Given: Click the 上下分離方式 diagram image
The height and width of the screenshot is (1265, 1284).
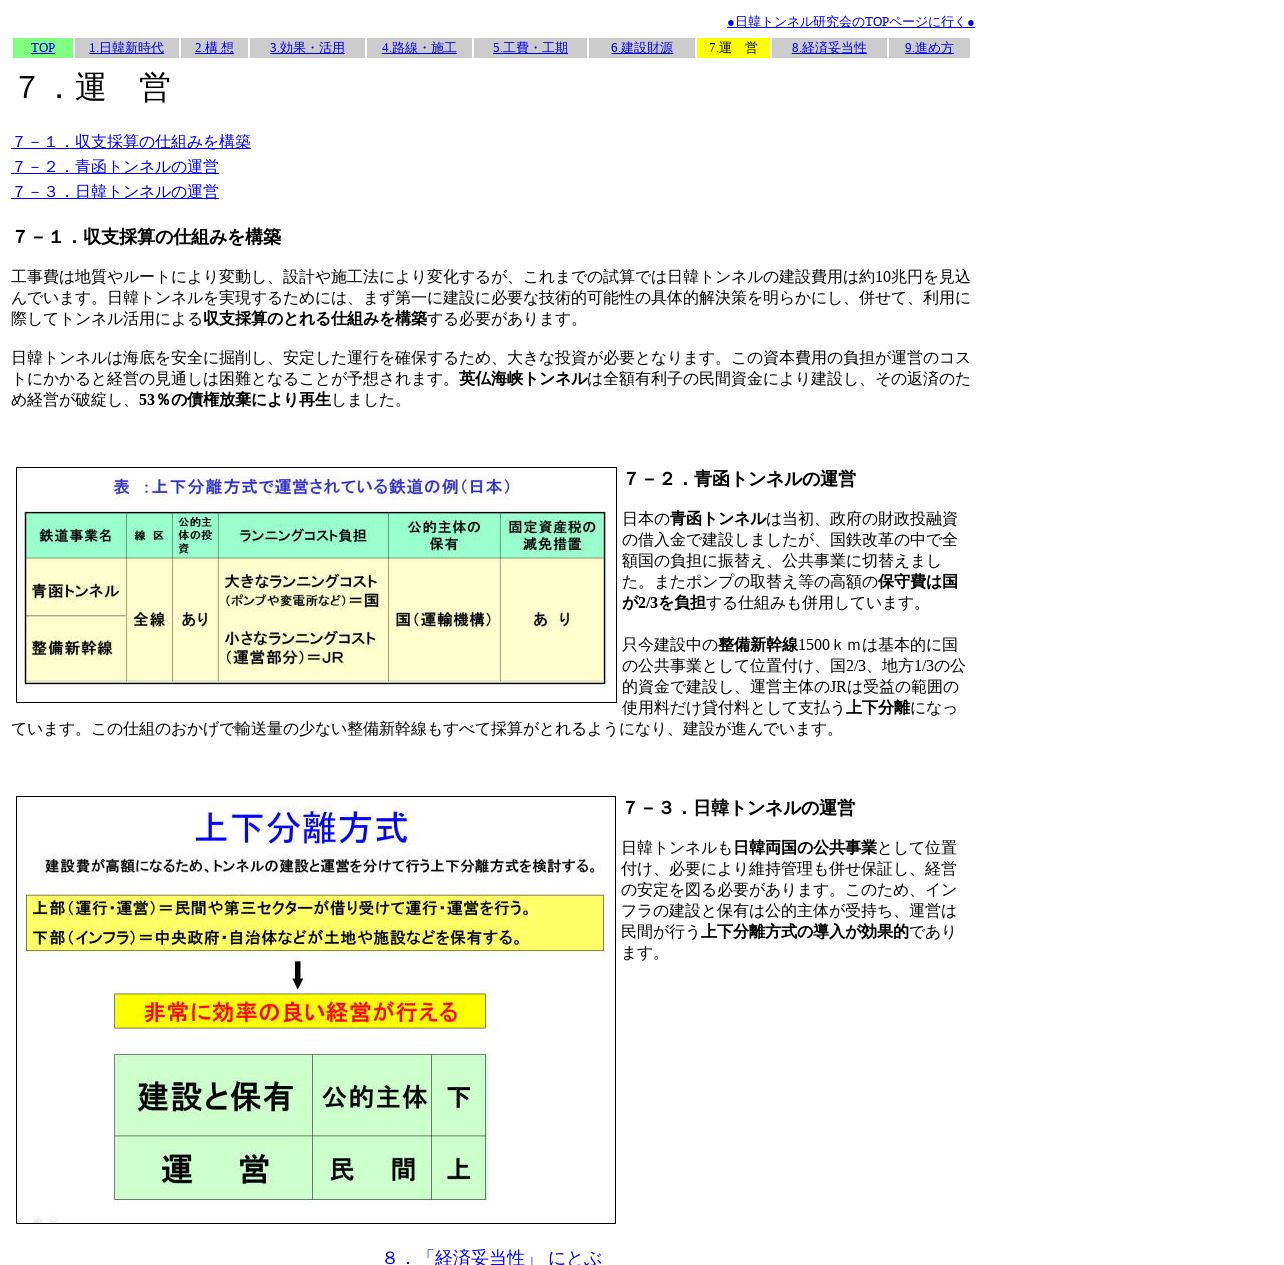Looking at the screenshot, I should point(316,1010).
